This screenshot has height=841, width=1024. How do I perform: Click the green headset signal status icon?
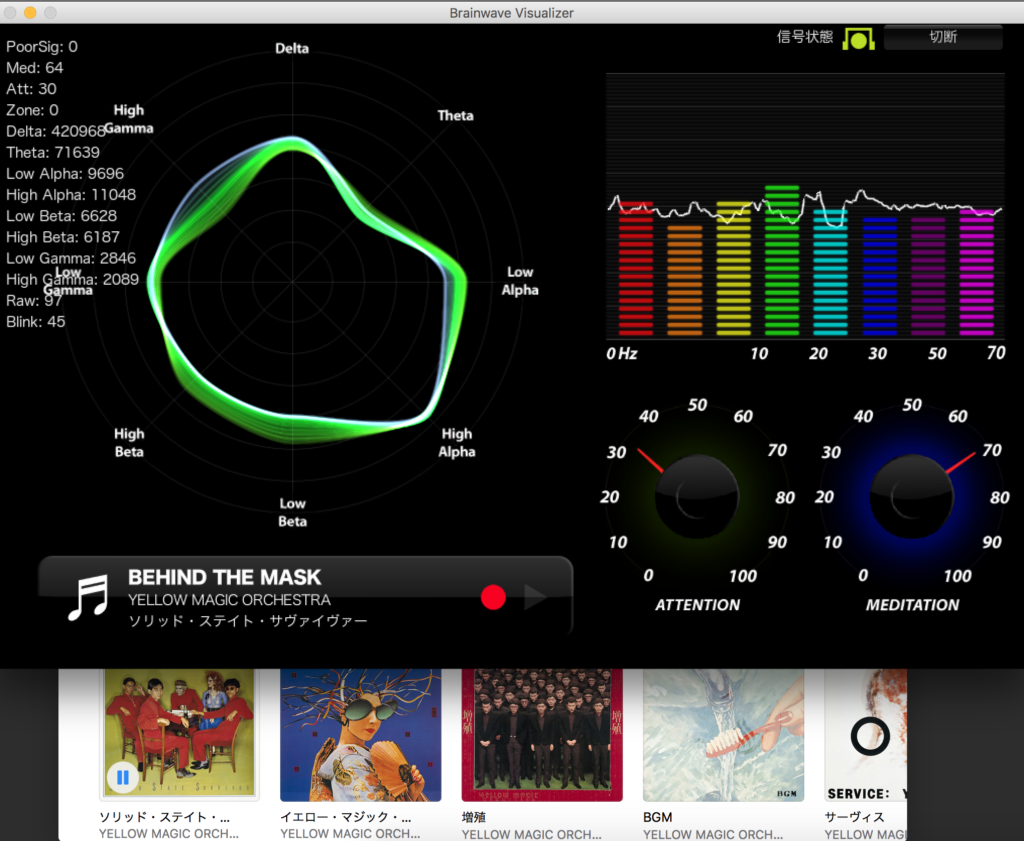(858, 39)
